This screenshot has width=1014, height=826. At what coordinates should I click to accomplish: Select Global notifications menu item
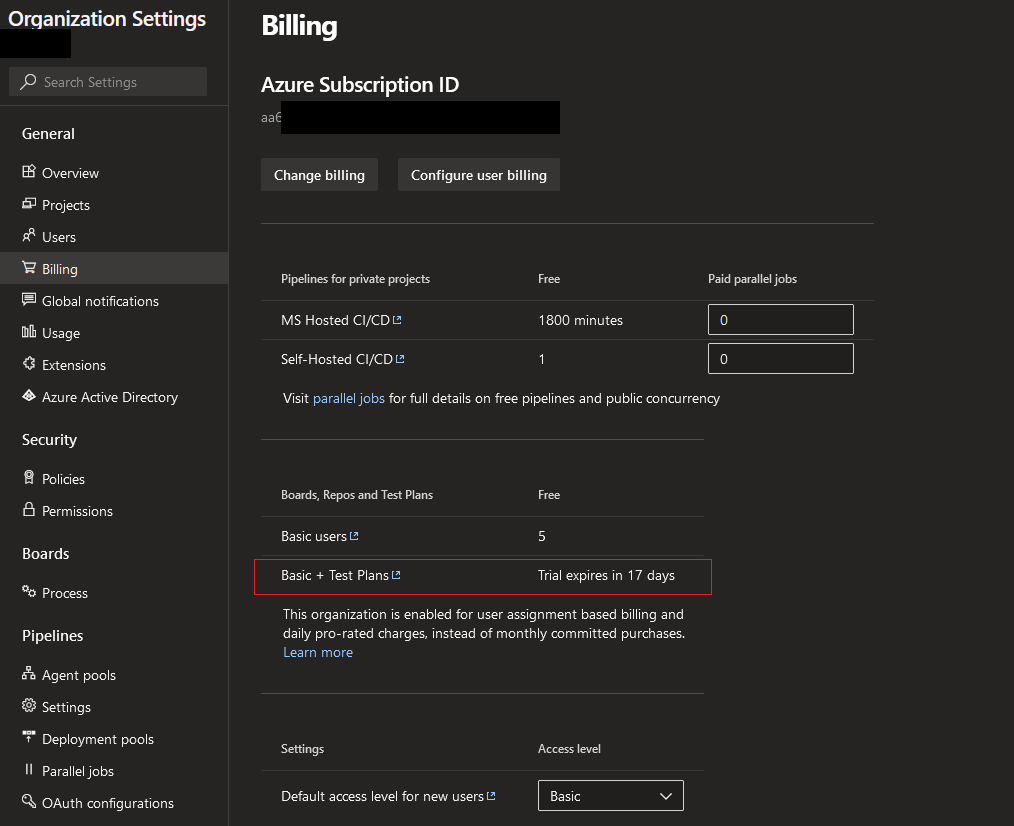point(100,301)
